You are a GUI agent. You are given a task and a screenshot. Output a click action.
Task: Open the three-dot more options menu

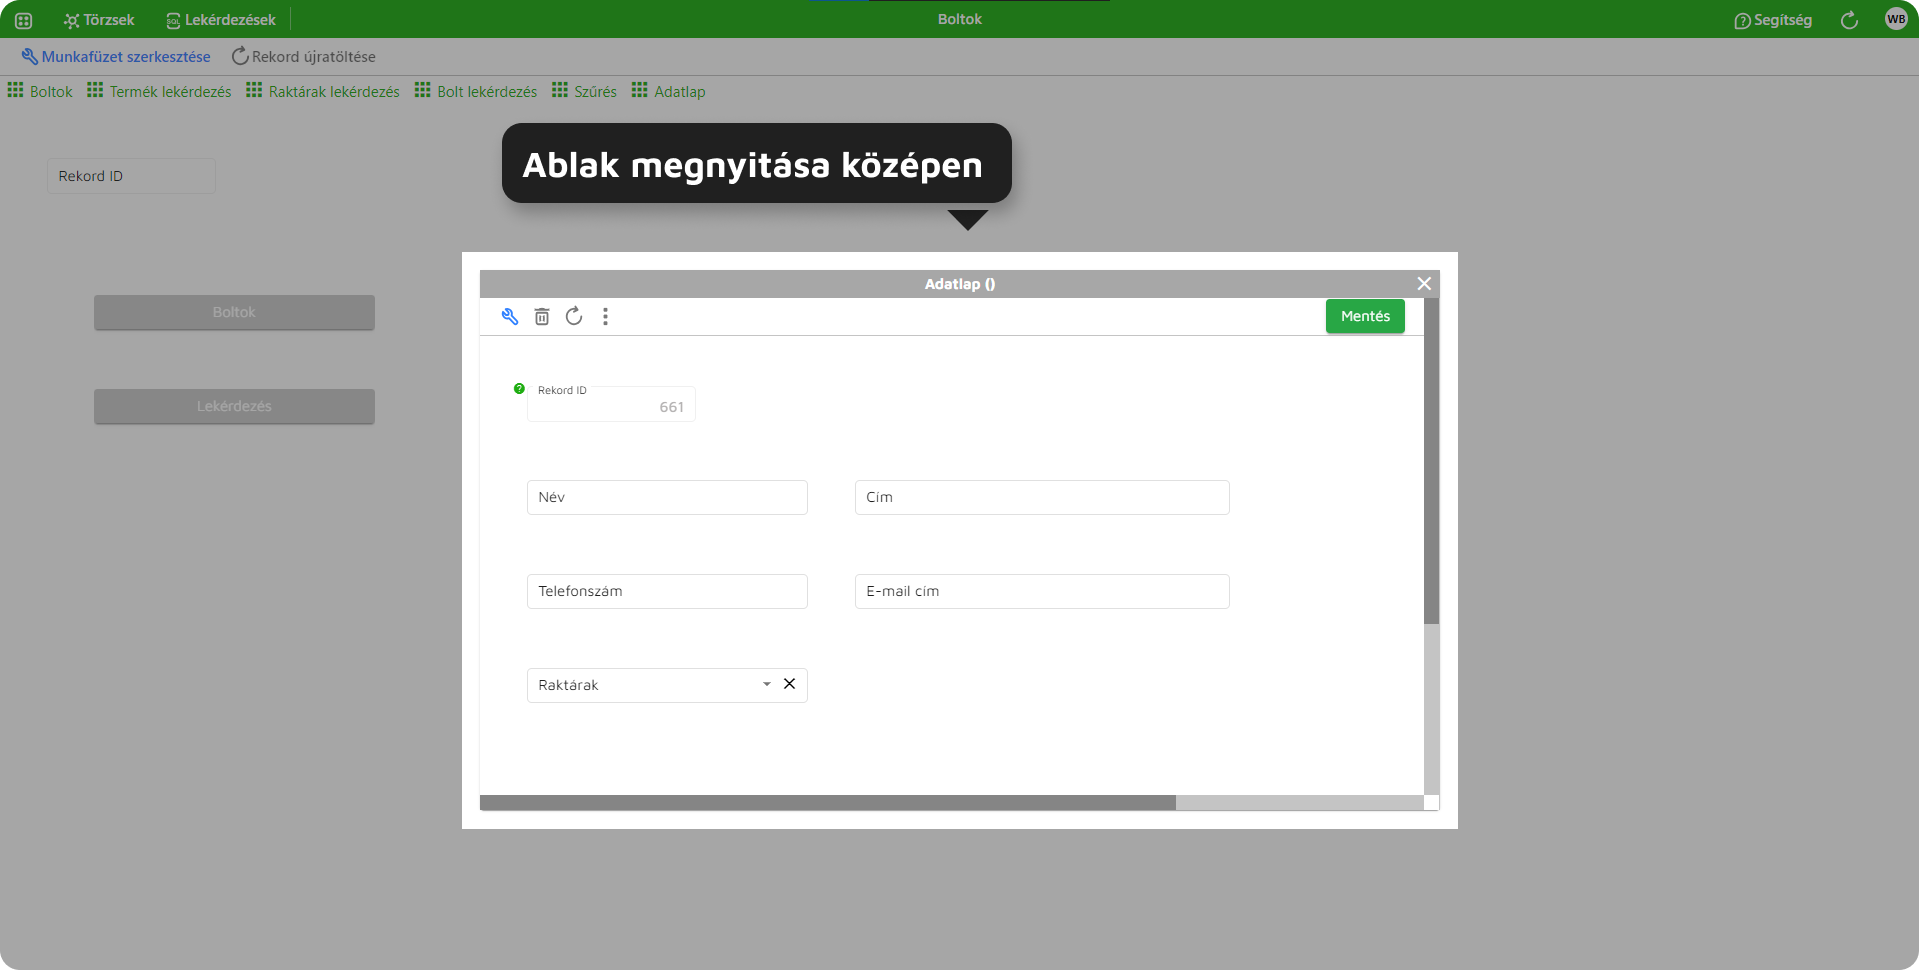(605, 317)
